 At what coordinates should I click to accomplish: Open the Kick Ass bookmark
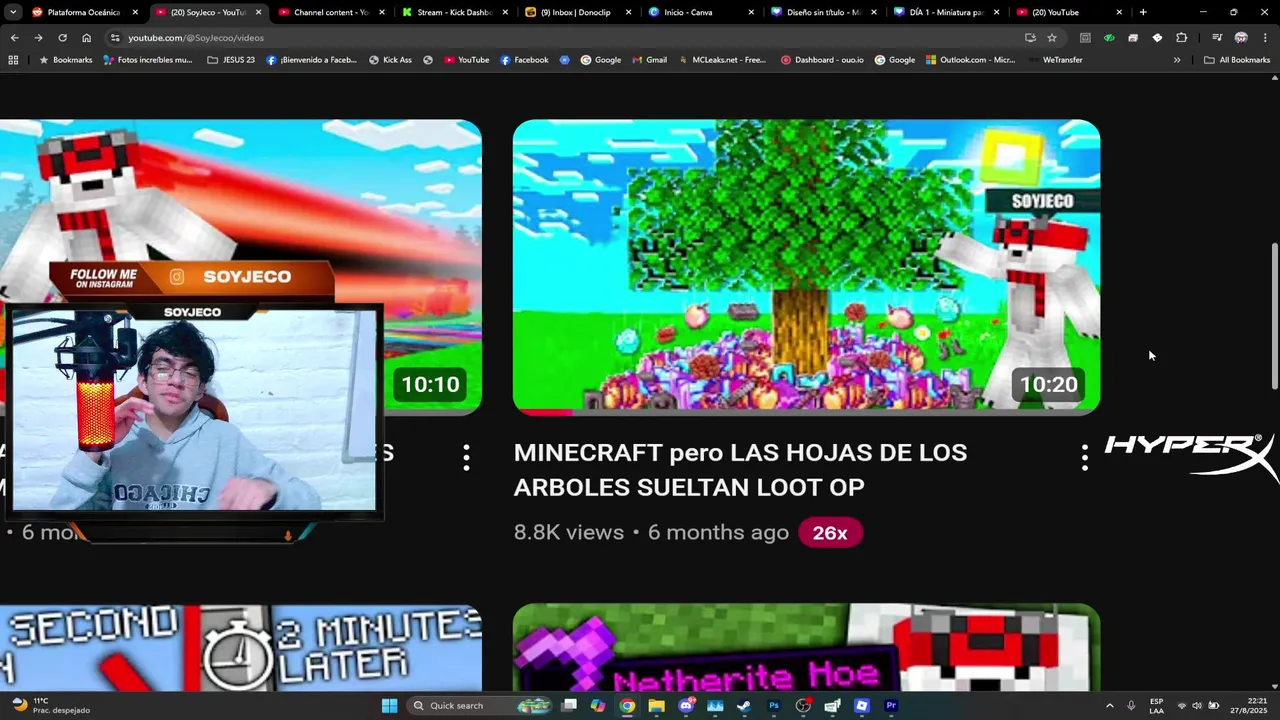(390, 60)
